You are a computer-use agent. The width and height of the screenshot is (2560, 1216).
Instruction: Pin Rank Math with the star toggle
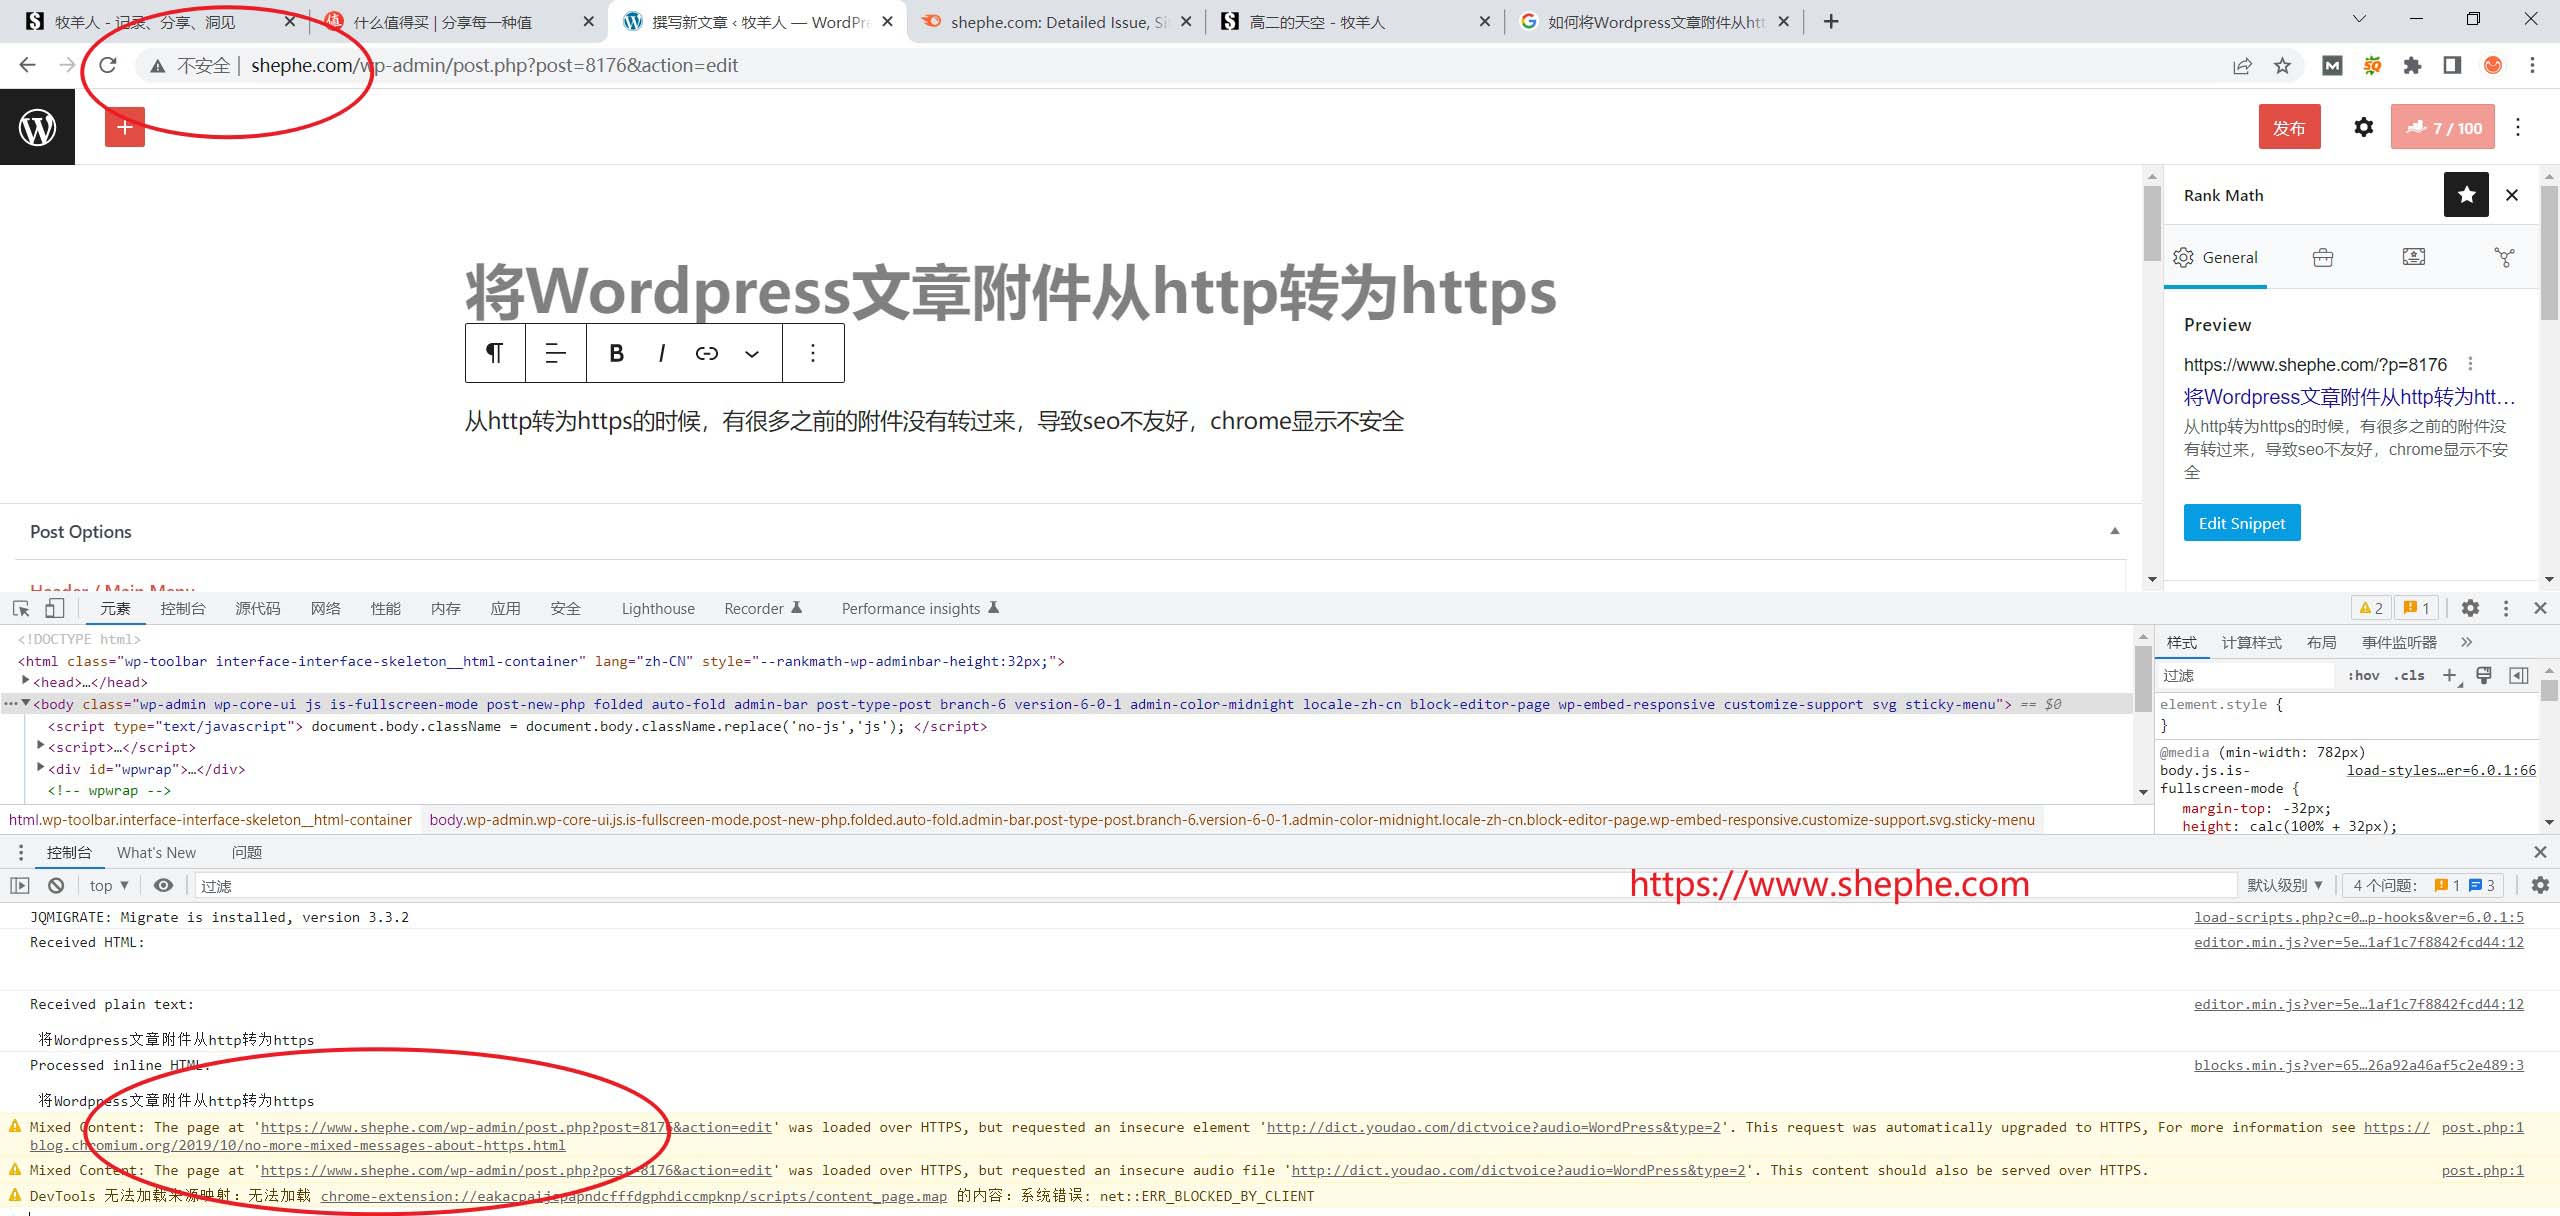click(x=2467, y=194)
